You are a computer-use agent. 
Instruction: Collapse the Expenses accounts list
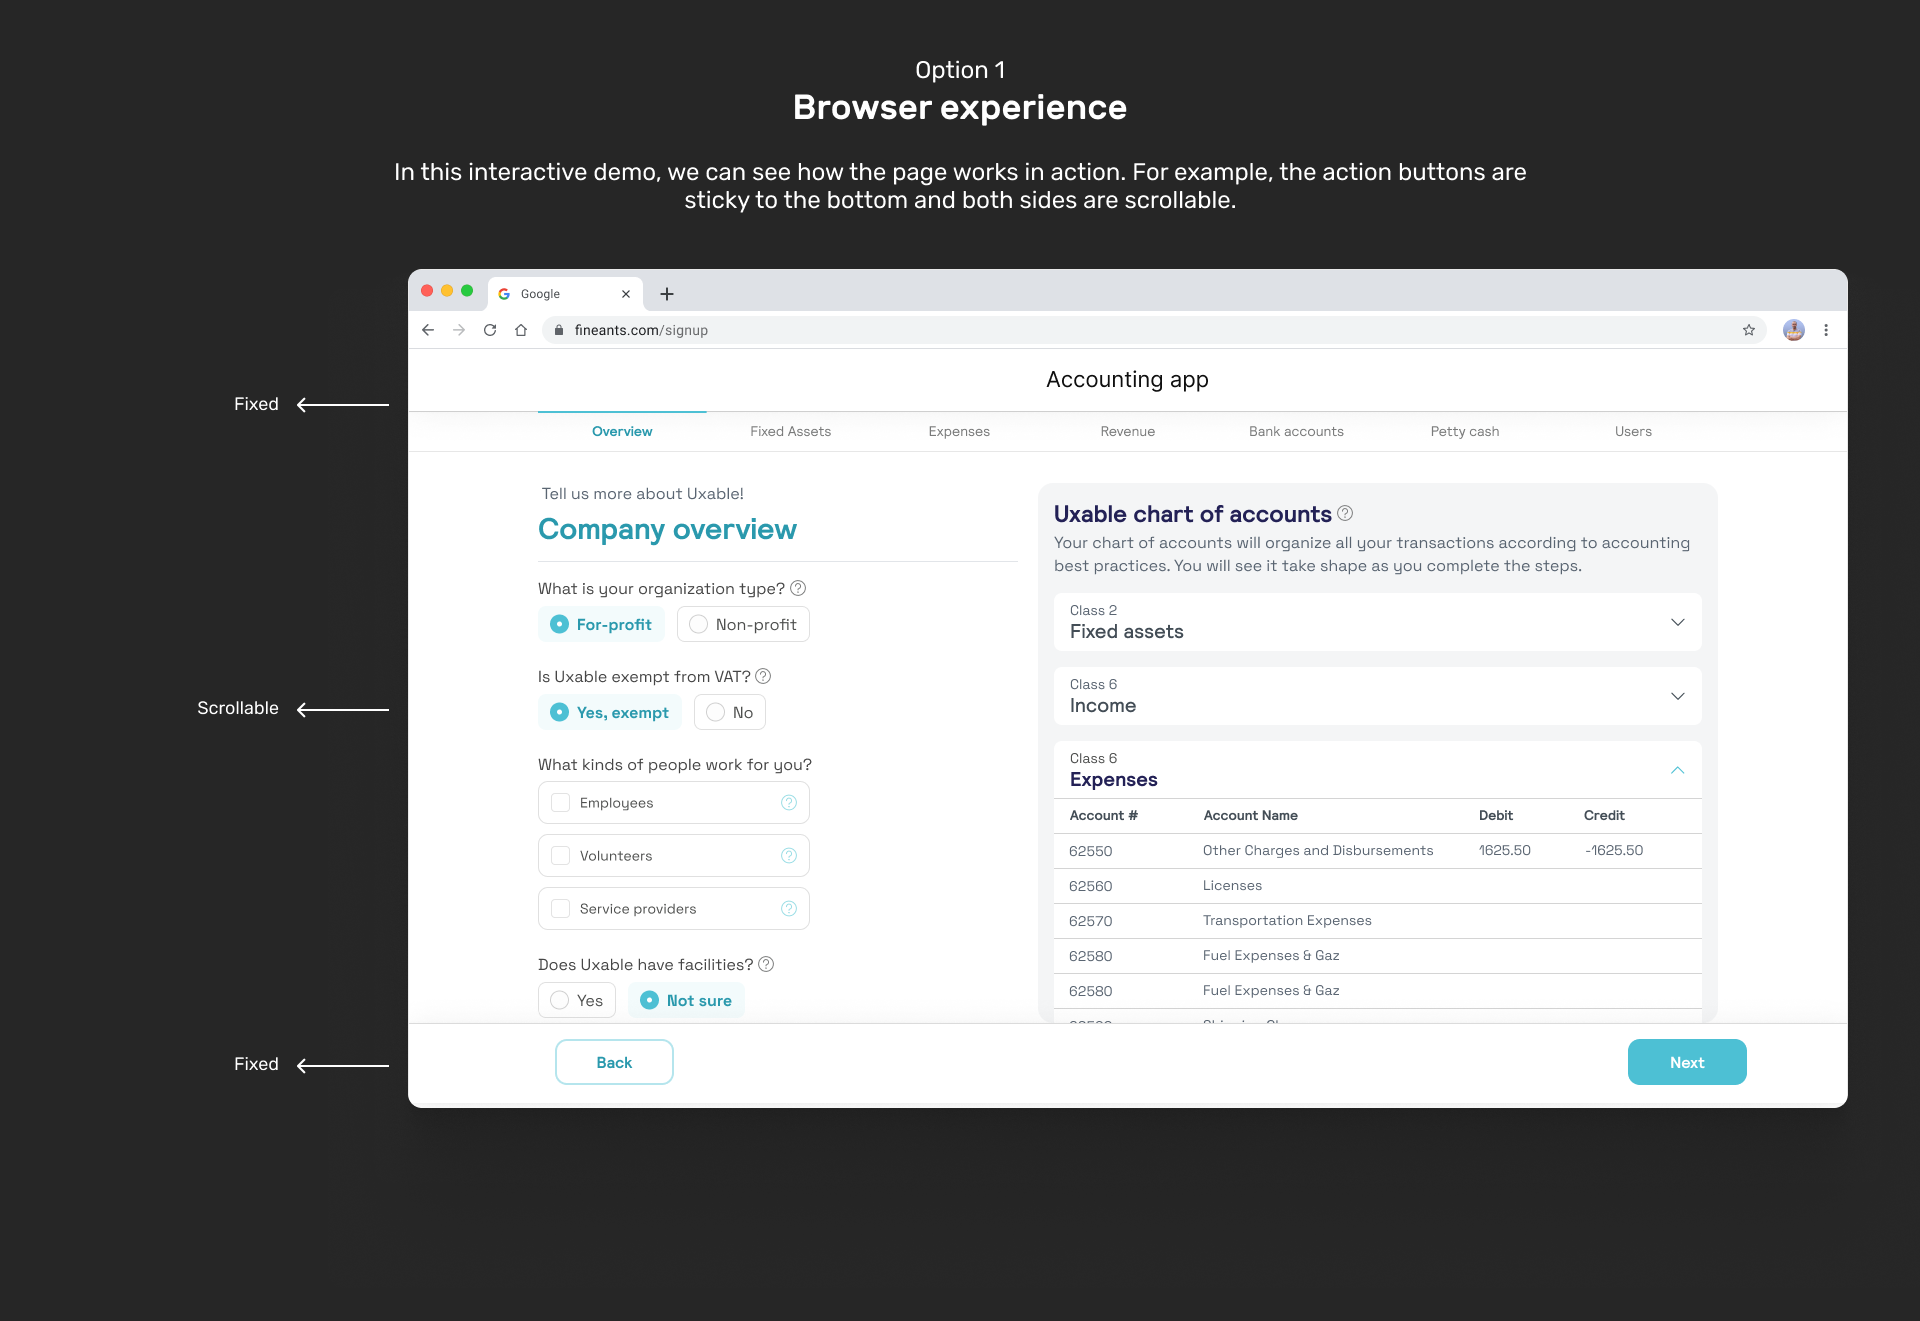(x=1677, y=771)
